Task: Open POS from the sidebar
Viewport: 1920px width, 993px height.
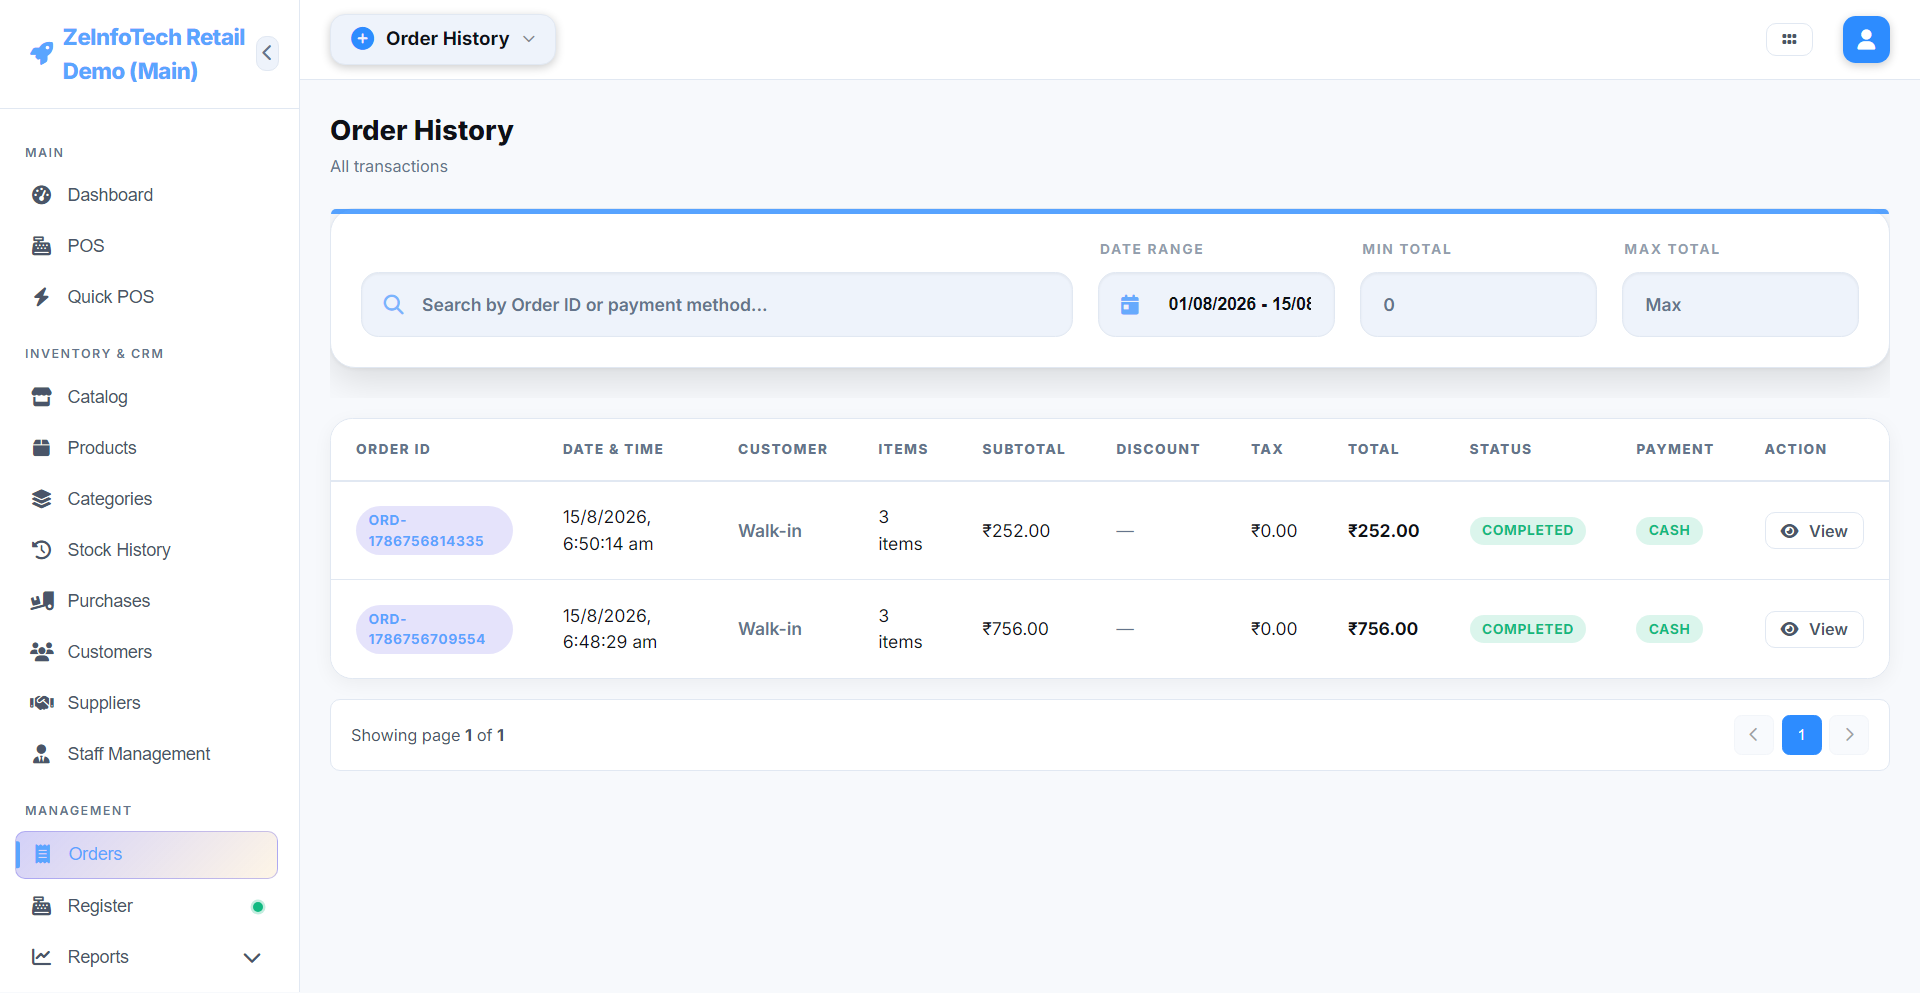Action: 146,246
